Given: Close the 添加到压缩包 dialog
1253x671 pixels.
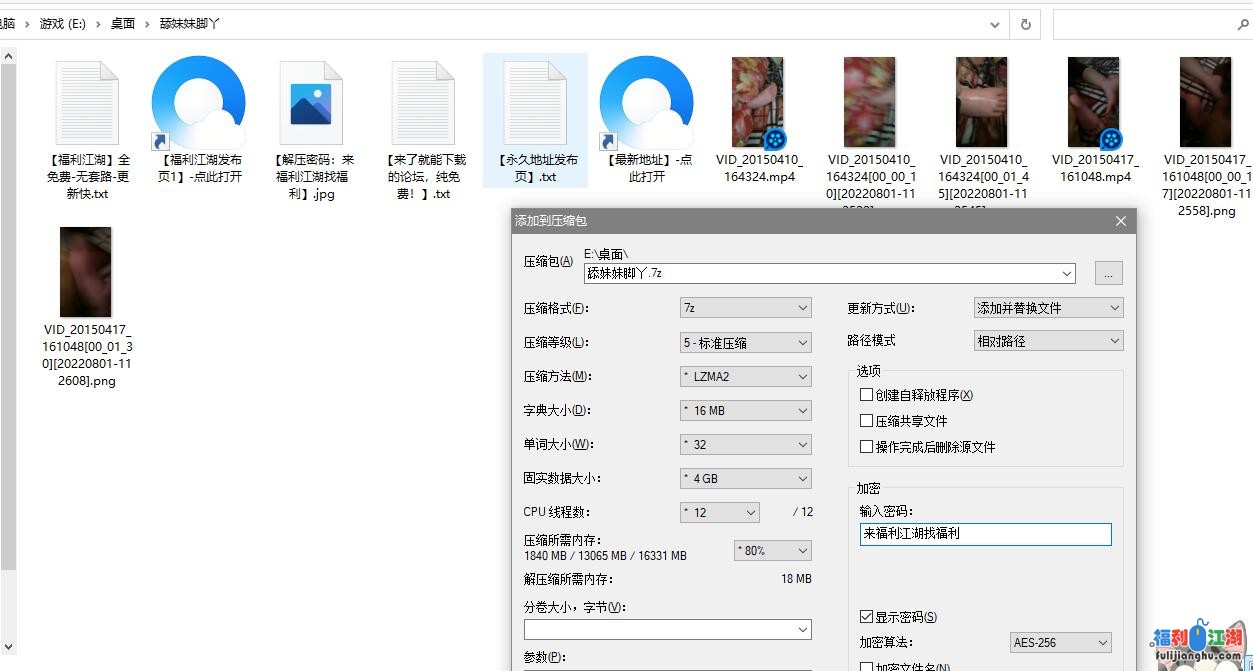Looking at the screenshot, I should click(x=1121, y=221).
